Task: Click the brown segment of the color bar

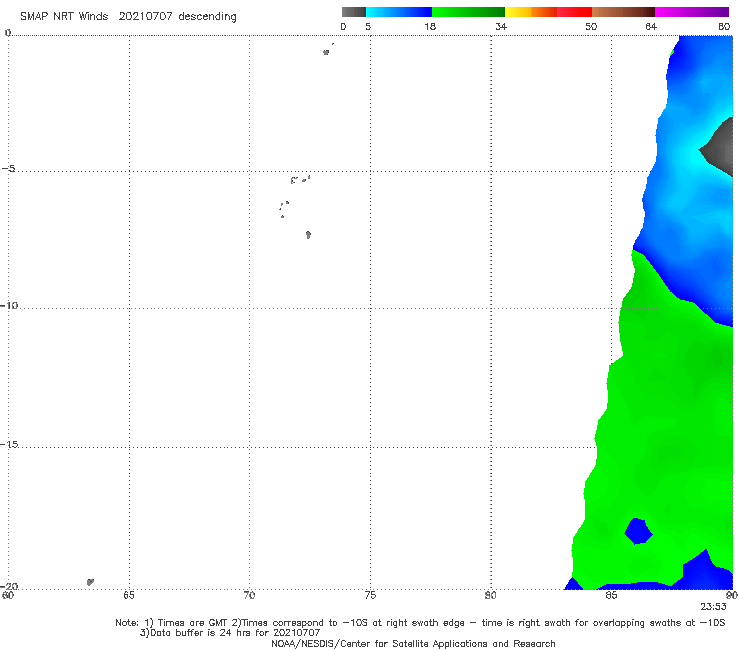Action: (623, 12)
